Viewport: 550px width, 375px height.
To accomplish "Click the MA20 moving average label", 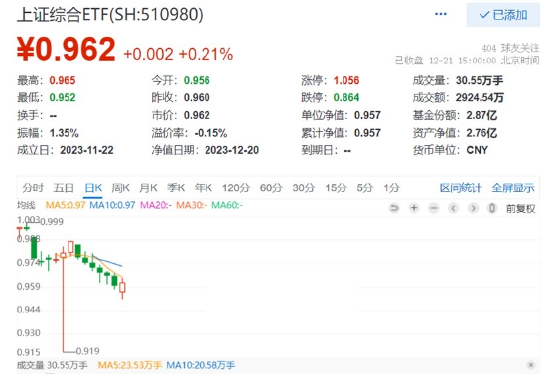I will (156, 205).
